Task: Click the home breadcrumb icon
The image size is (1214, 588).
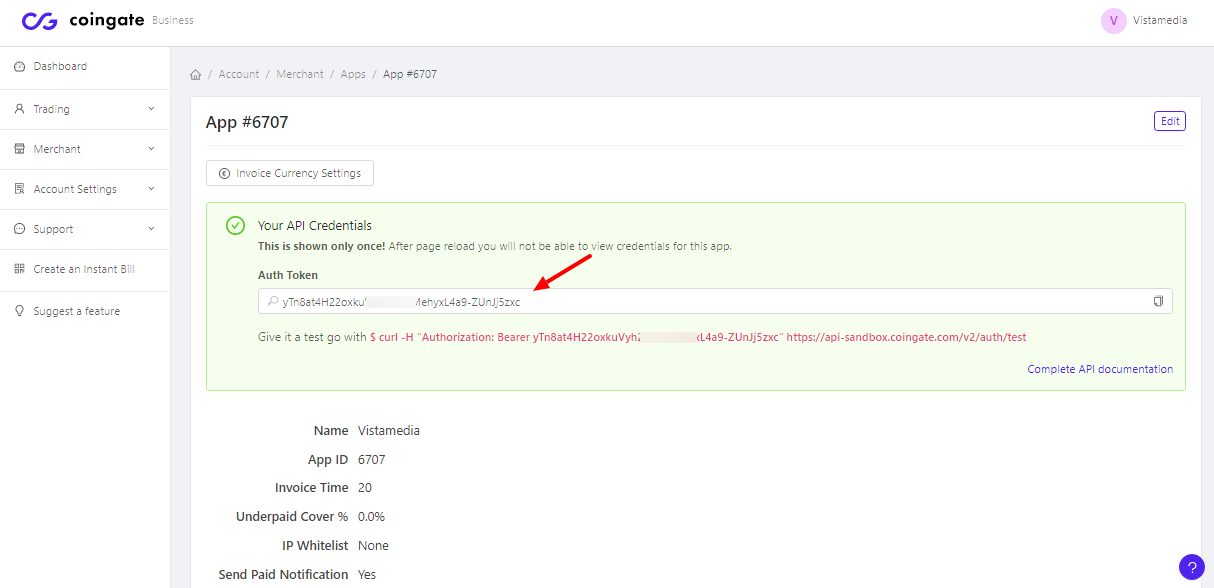Action: [x=196, y=75]
